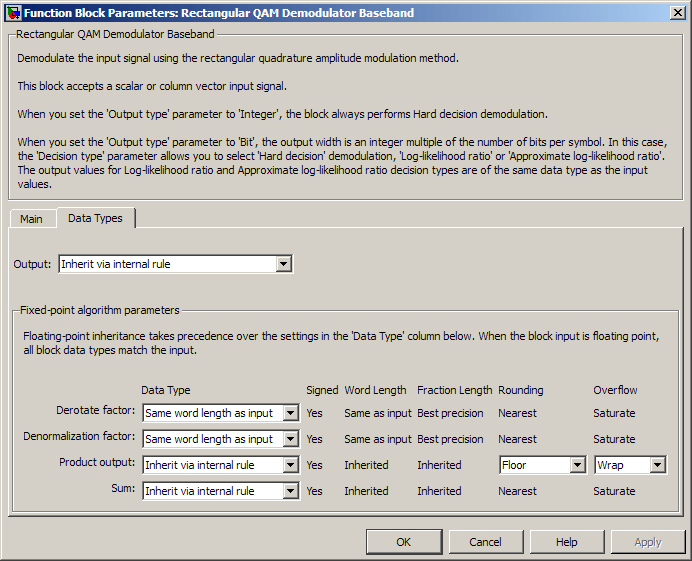This screenshot has height=561, width=692.
Task: Click Denormalization factor 'Best precision' value
Action: (x=450, y=439)
